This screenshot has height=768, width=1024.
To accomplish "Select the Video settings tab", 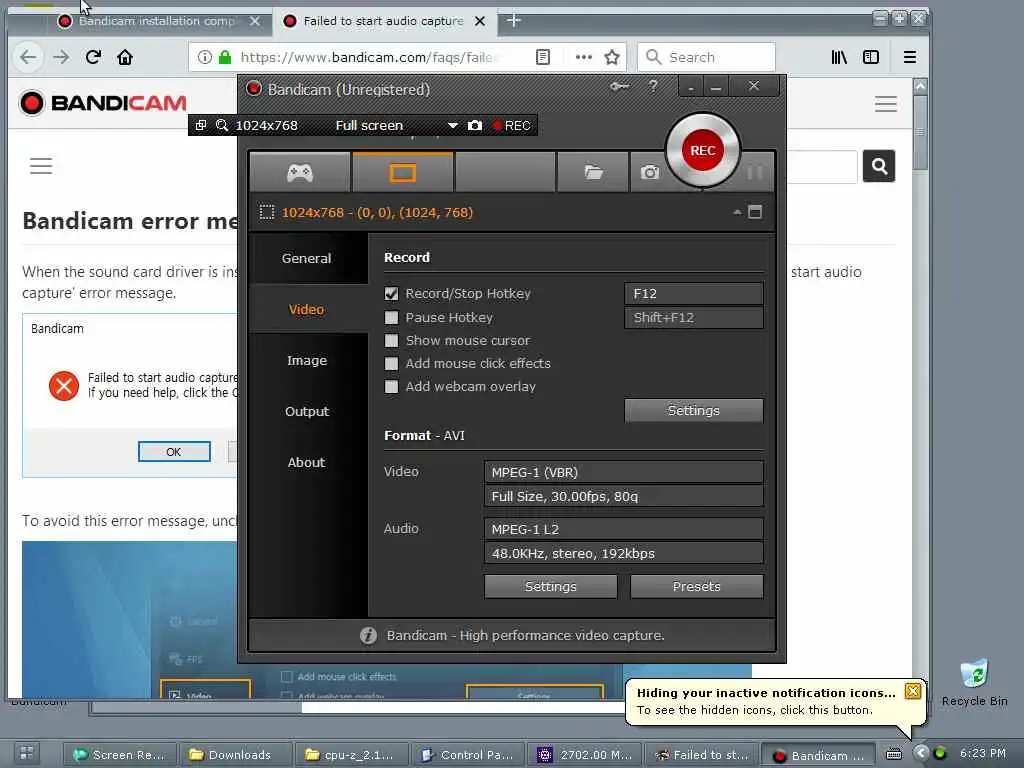I will click(x=306, y=310).
